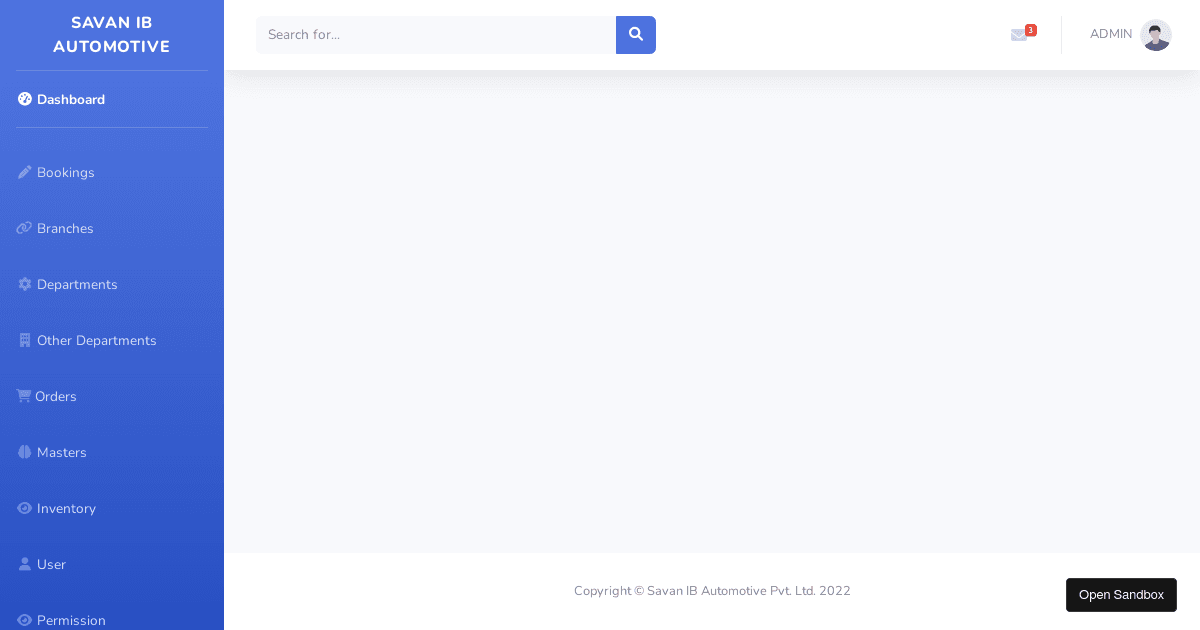Open the ADMIN user dropdown

1110,34
